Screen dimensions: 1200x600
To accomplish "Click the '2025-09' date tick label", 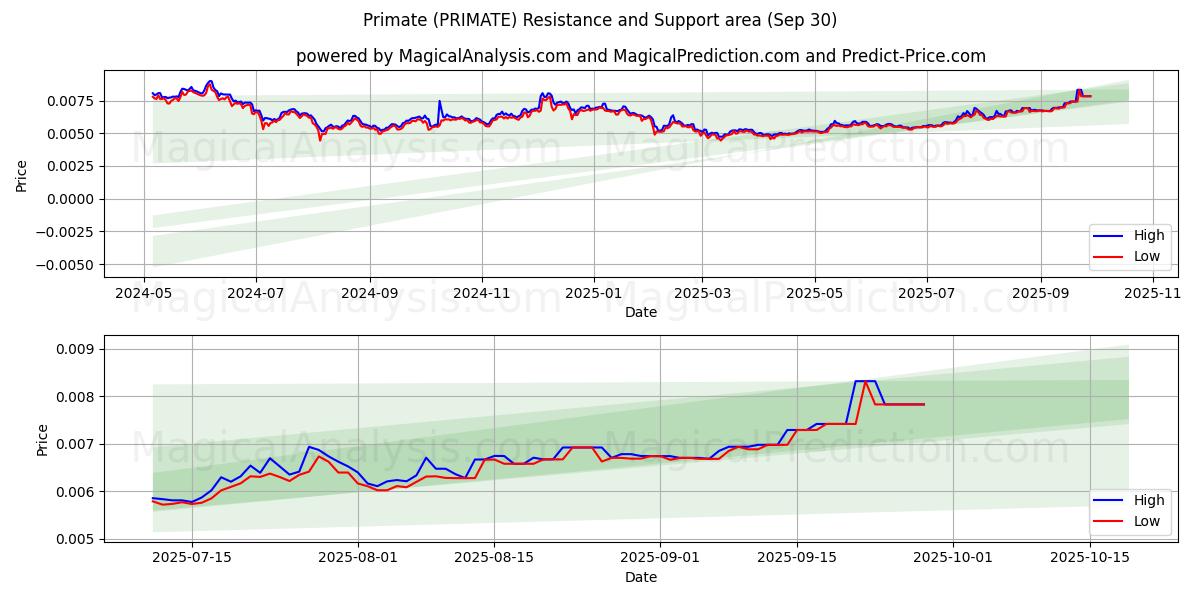I will pos(1040,292).
